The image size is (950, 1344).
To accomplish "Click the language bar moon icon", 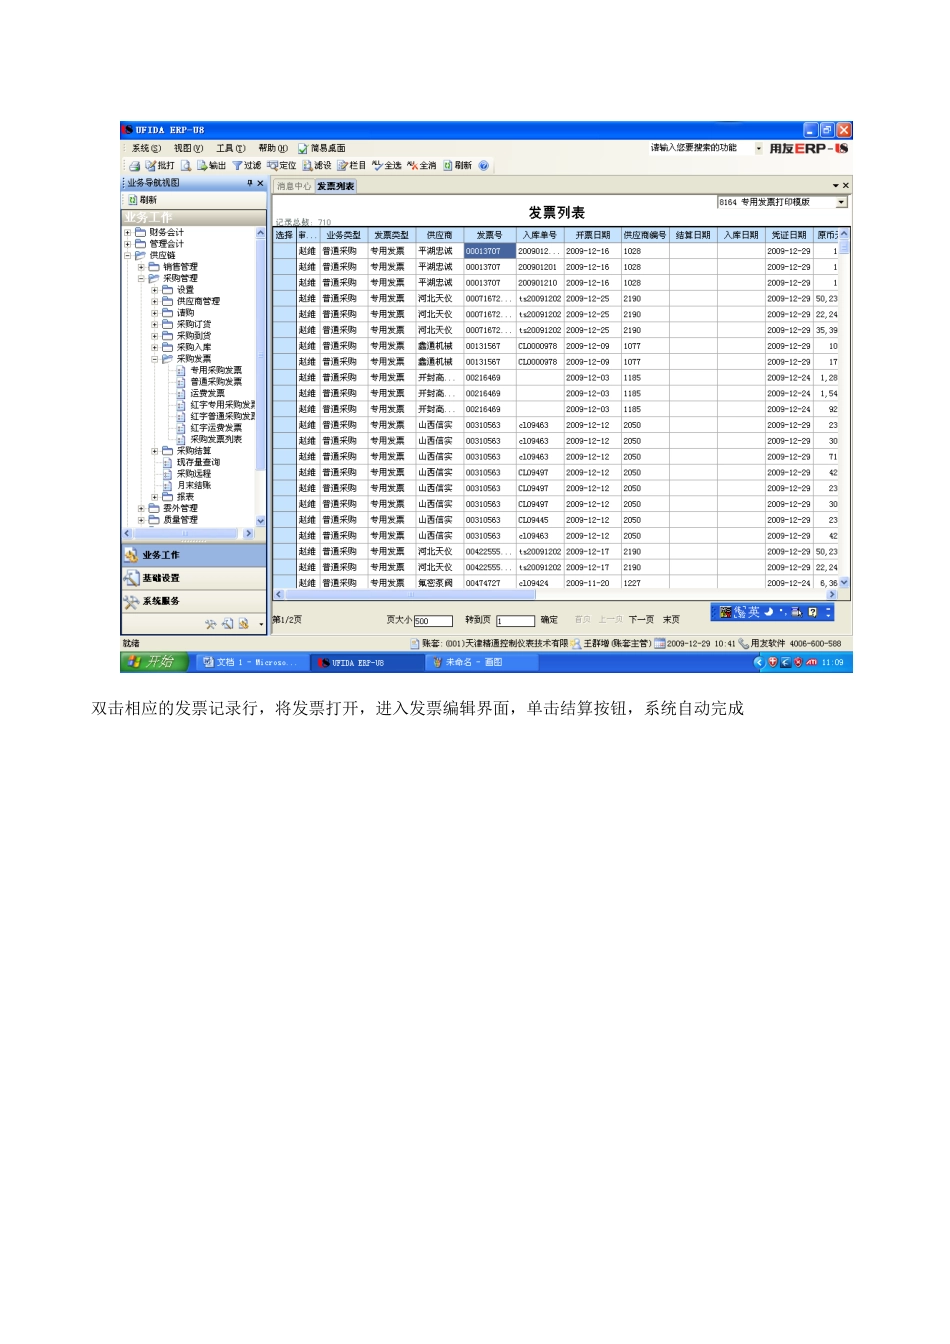I will (769, 612).
